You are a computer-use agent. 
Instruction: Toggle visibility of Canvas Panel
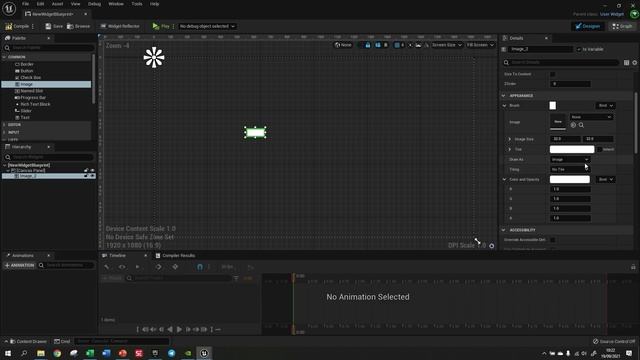92,170
